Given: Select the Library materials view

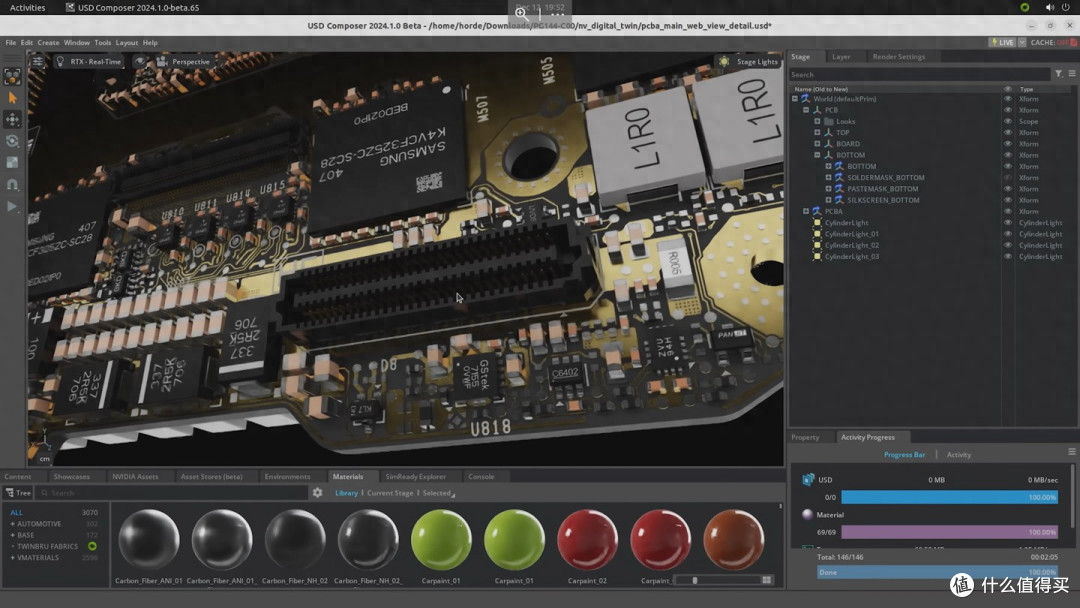Looking at the screenshot, I should click(x=346, y=493).
